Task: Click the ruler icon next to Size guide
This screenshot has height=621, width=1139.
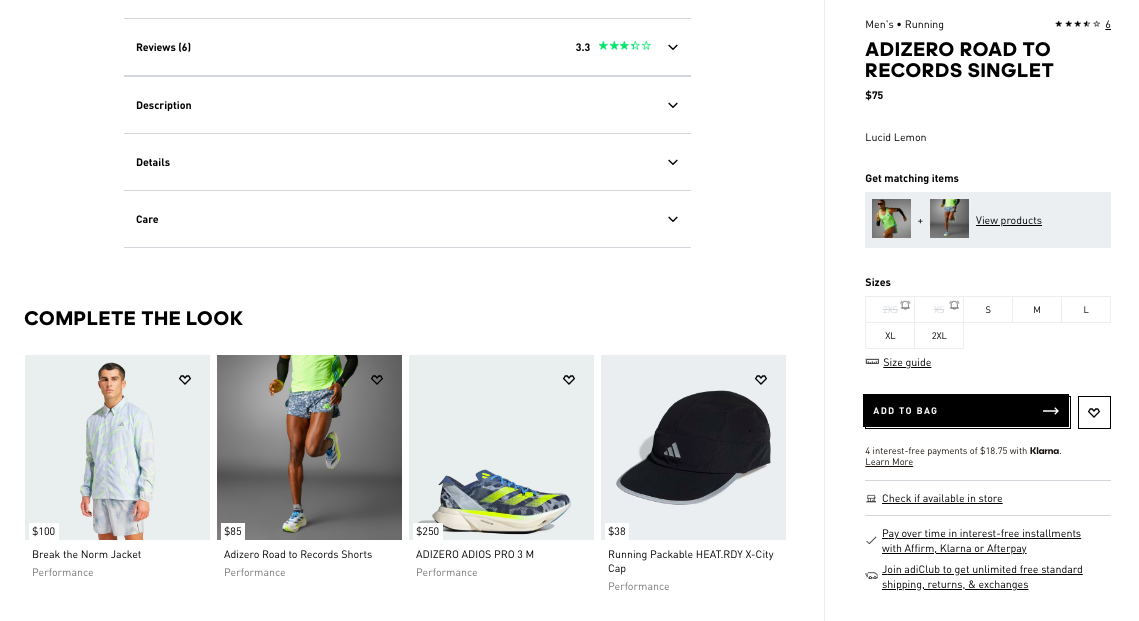Action: tap(872, 362)
